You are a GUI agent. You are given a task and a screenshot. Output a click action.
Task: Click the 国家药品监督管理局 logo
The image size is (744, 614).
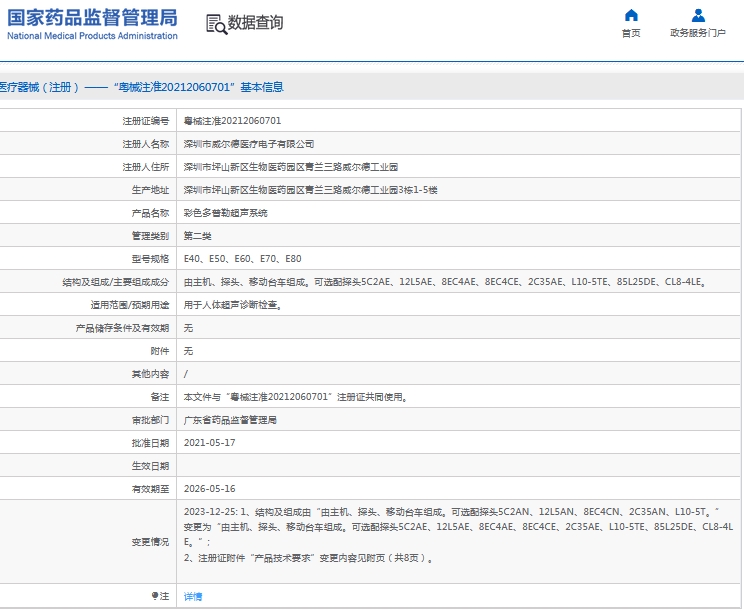[x=92, y=24]
